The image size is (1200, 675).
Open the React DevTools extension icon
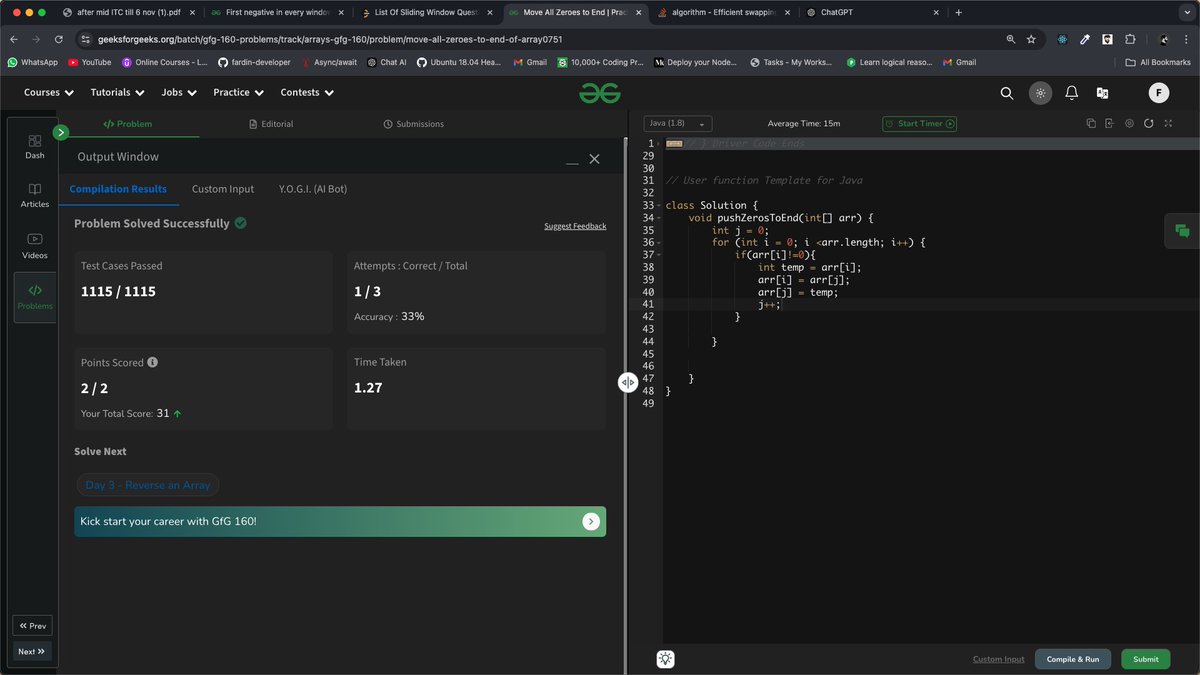[1062, 39]
